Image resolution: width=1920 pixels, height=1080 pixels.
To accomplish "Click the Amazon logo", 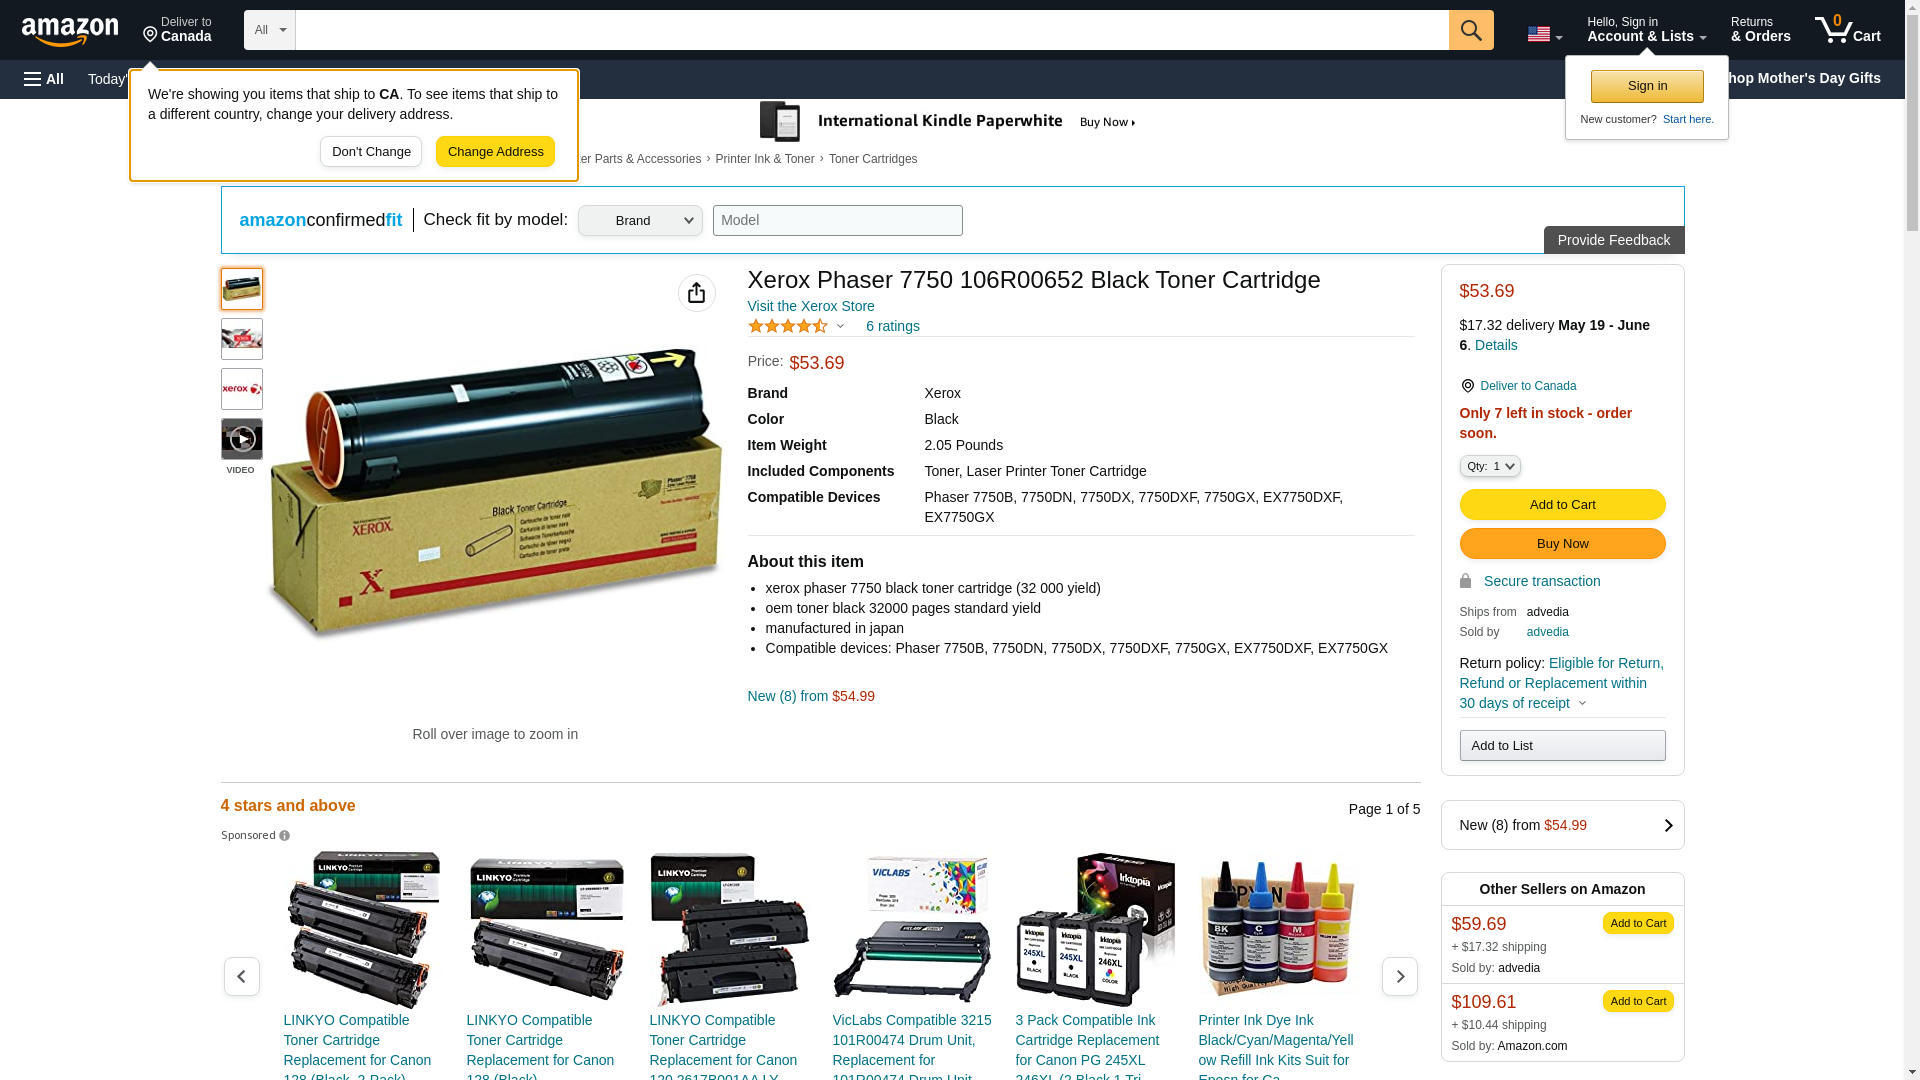I will pyautogui.click(x=70, y=31).
